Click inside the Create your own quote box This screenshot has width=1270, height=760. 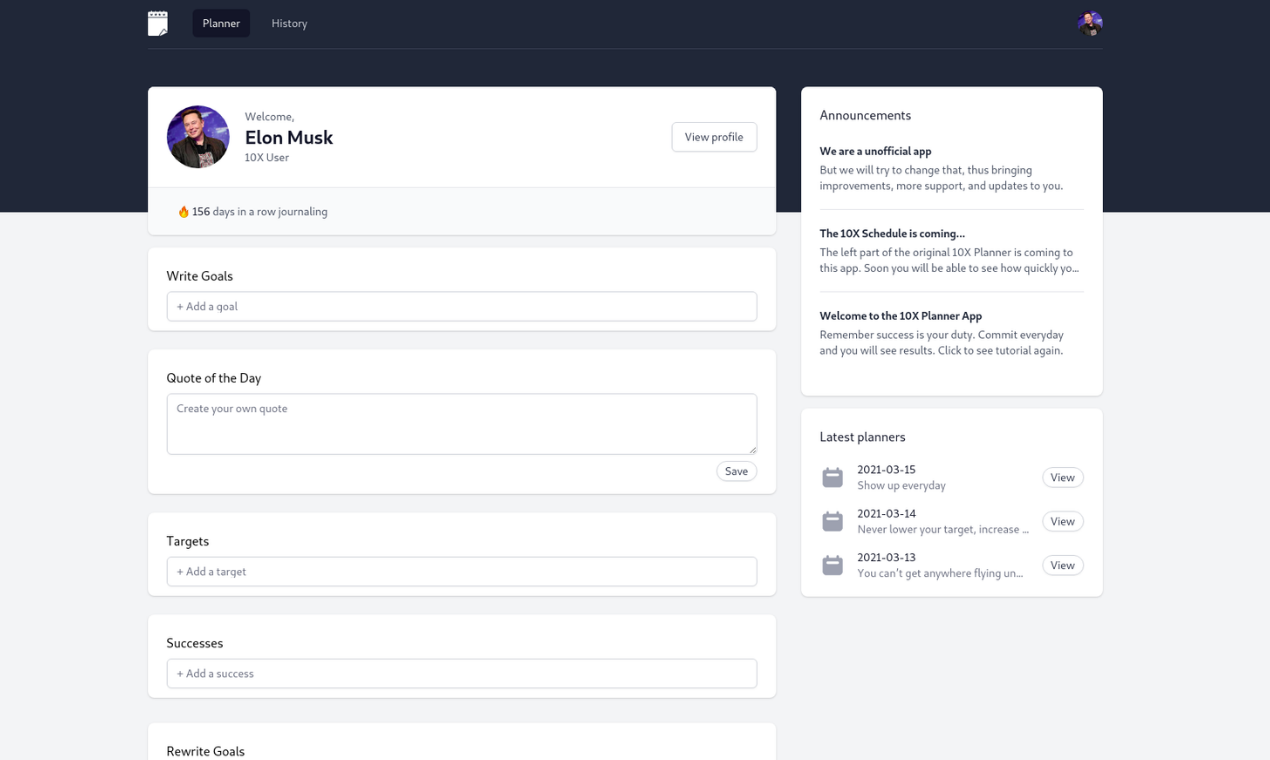[x=461, y=423]
